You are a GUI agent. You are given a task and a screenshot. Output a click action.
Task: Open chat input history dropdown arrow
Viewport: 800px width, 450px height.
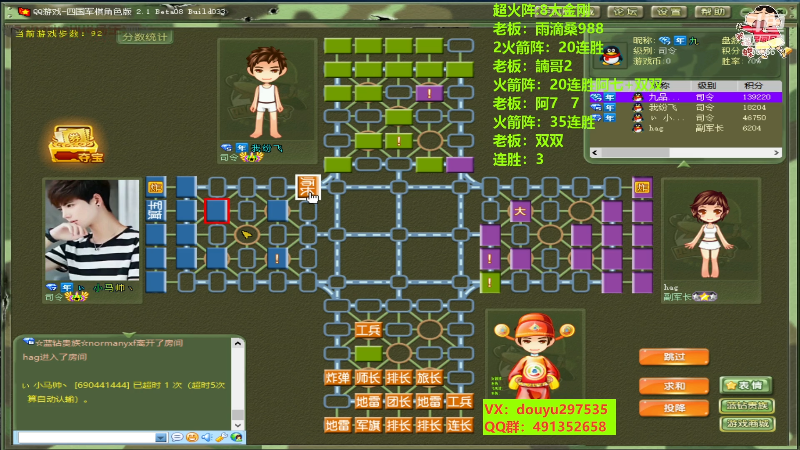point(161,438)
